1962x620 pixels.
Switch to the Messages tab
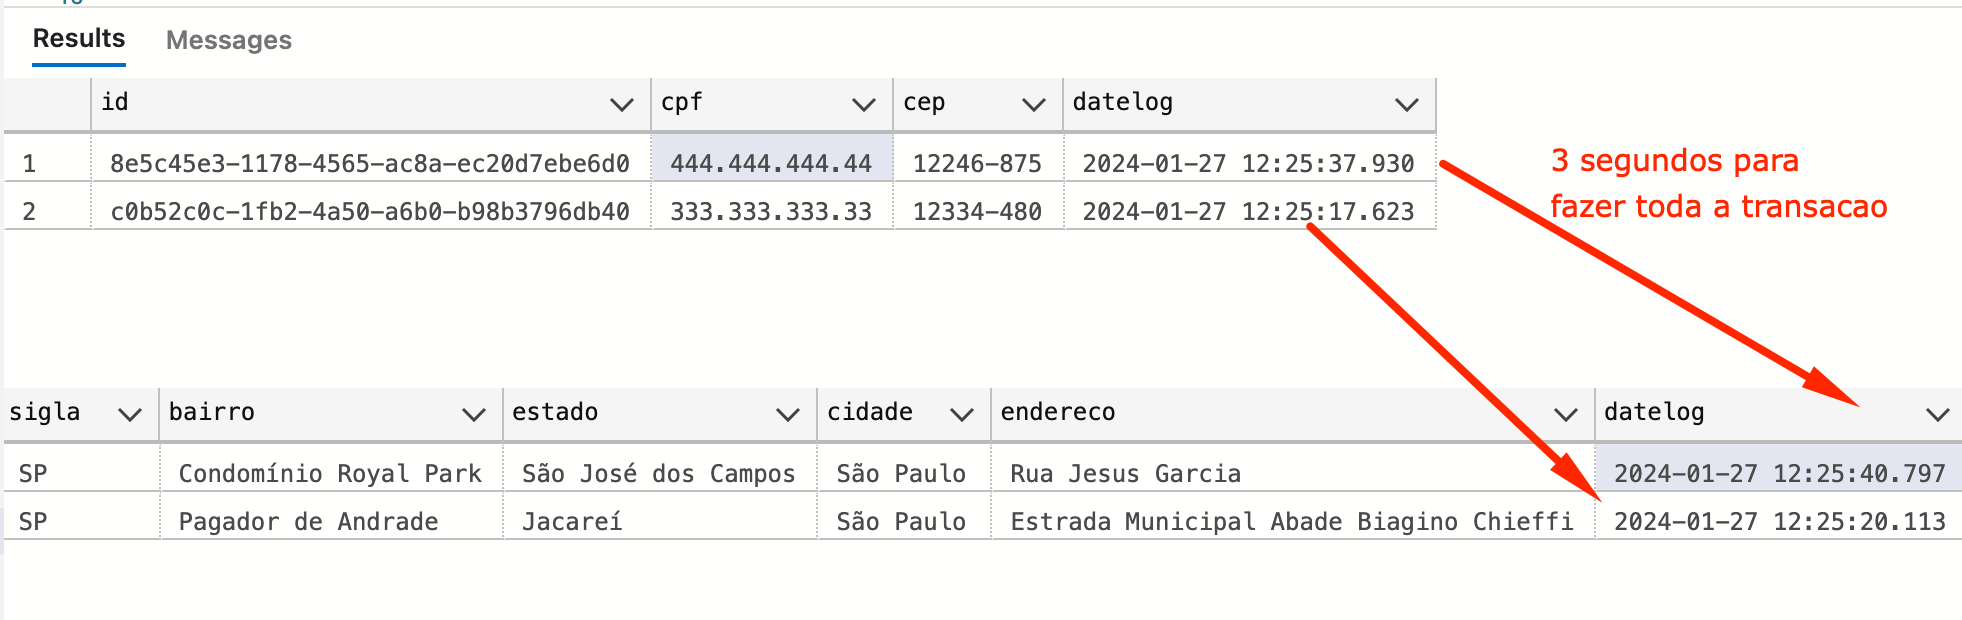click(x=229, y=40)
